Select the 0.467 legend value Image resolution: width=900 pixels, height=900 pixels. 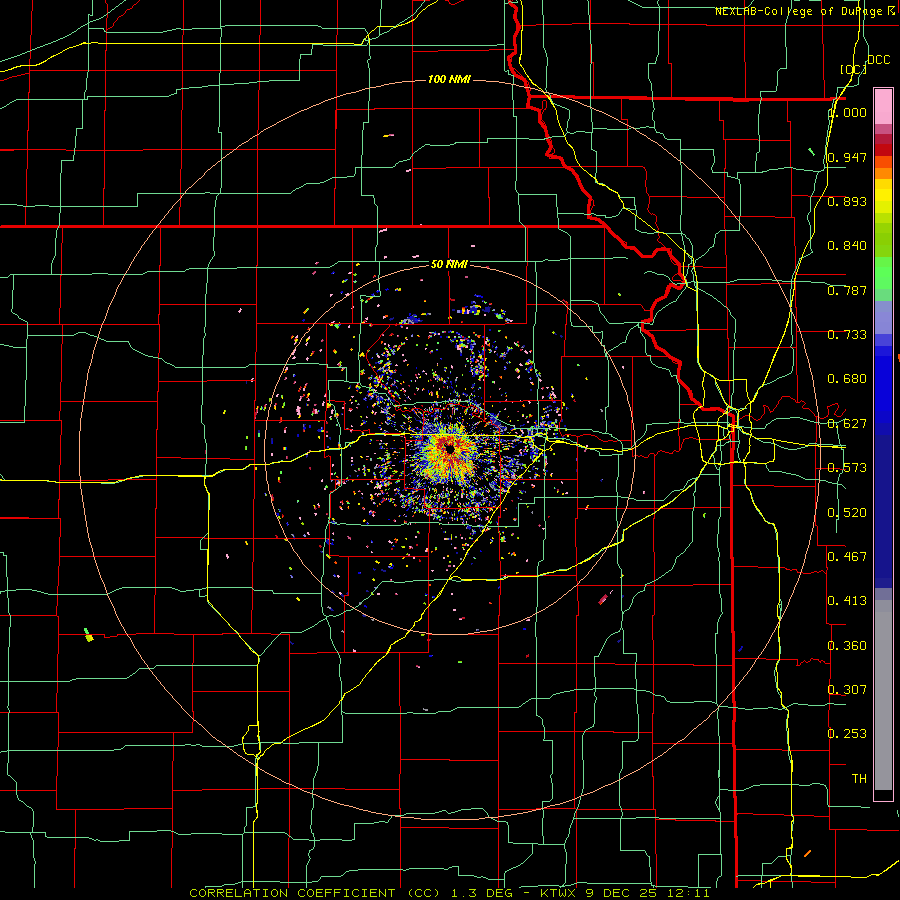(x=847, y=557)
